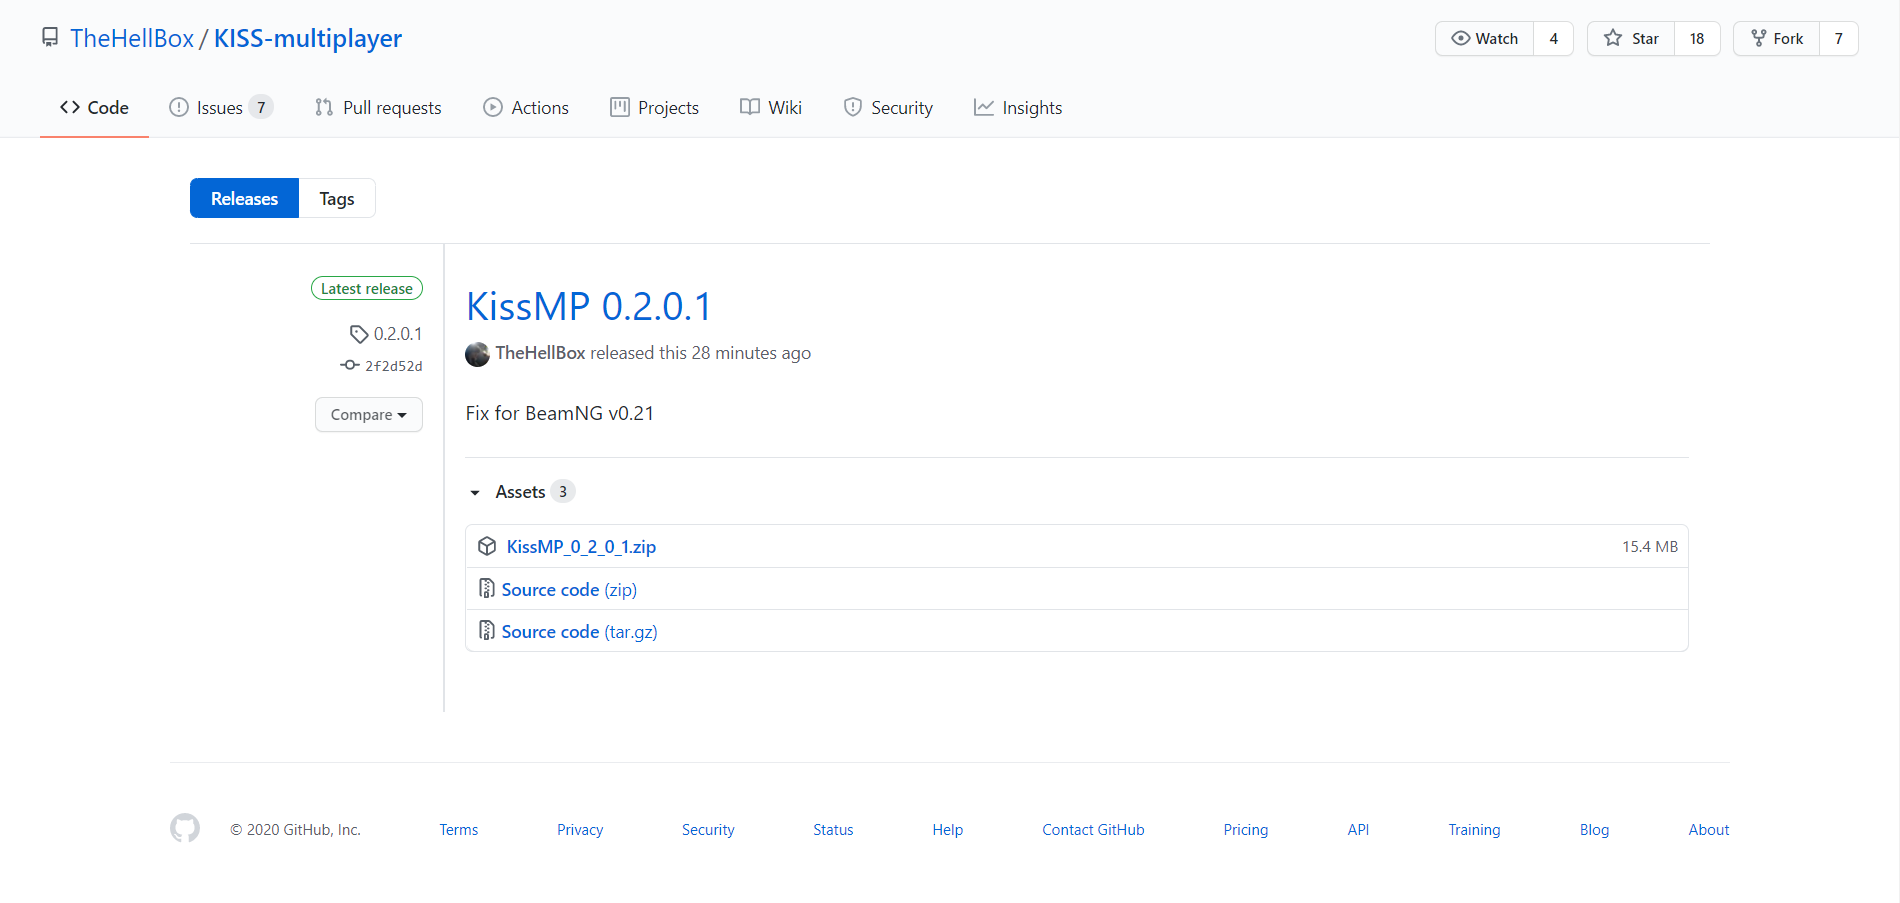The image size is (1900, 903).
Task: Click the package icon beside KissMP zip
Action: pos(487,546)
